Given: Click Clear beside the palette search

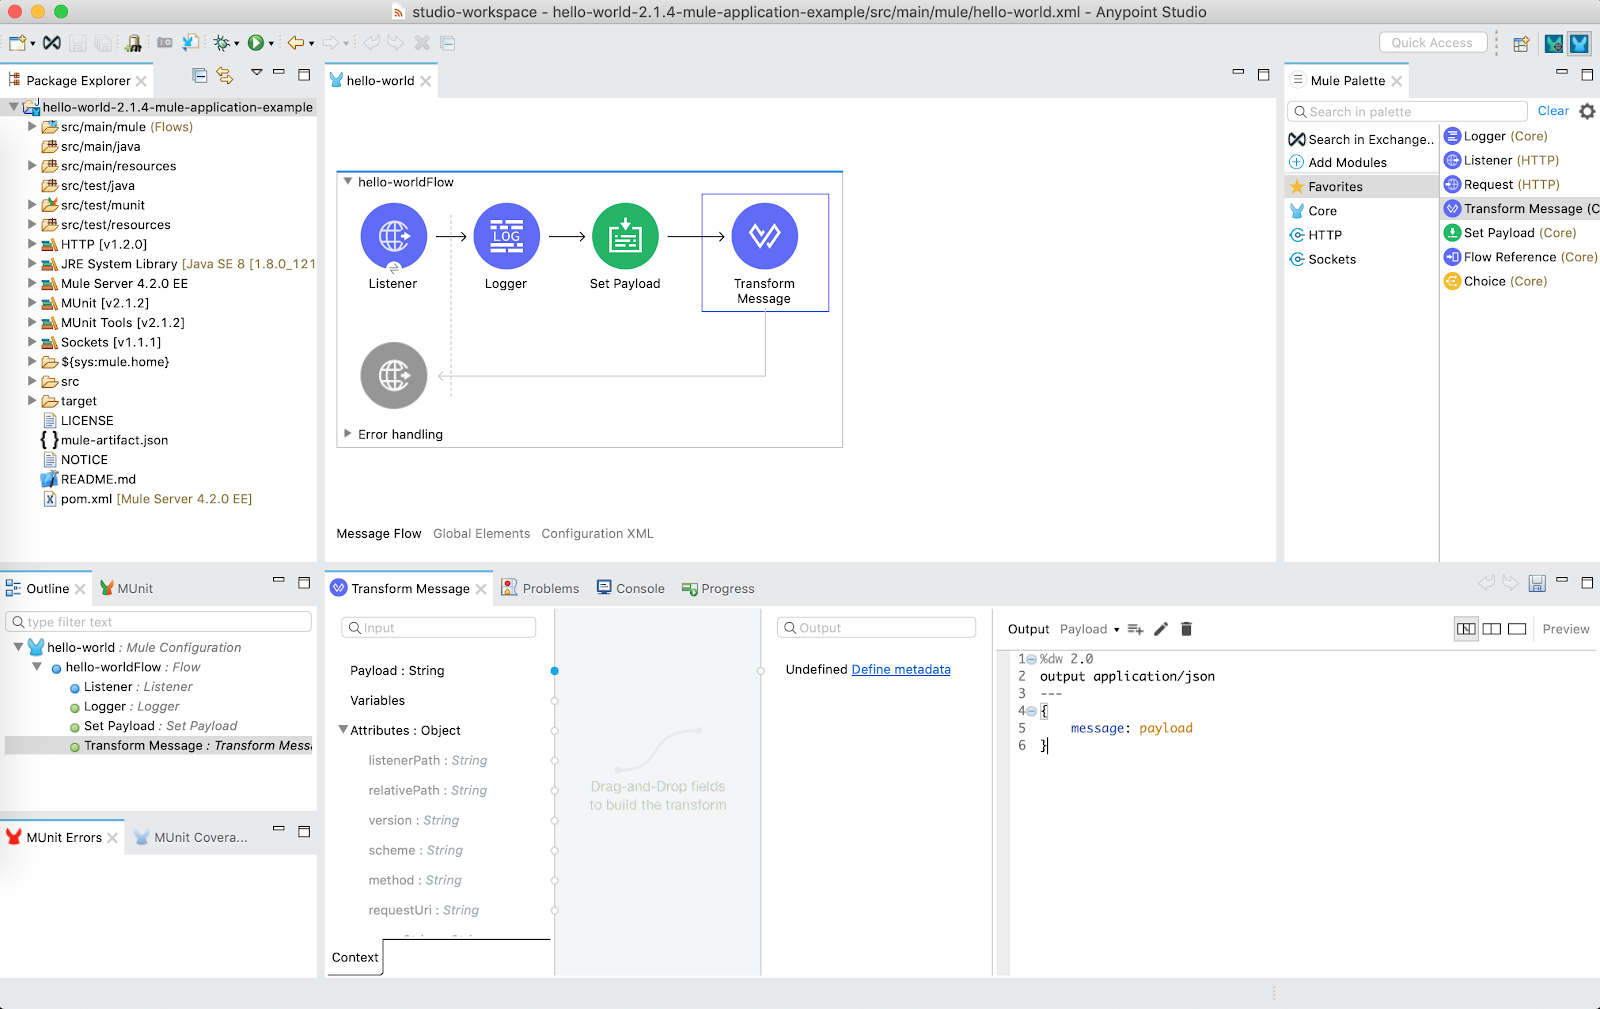Looking at the screenshot, I should (x=1553, y=111).
